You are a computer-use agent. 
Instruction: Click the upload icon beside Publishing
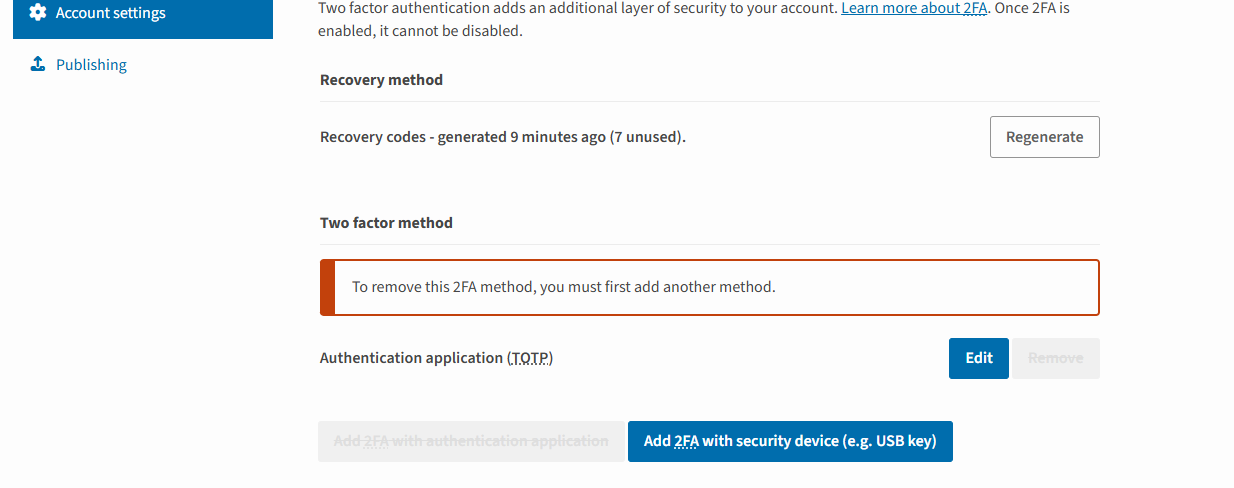click(x=38, y=64)
